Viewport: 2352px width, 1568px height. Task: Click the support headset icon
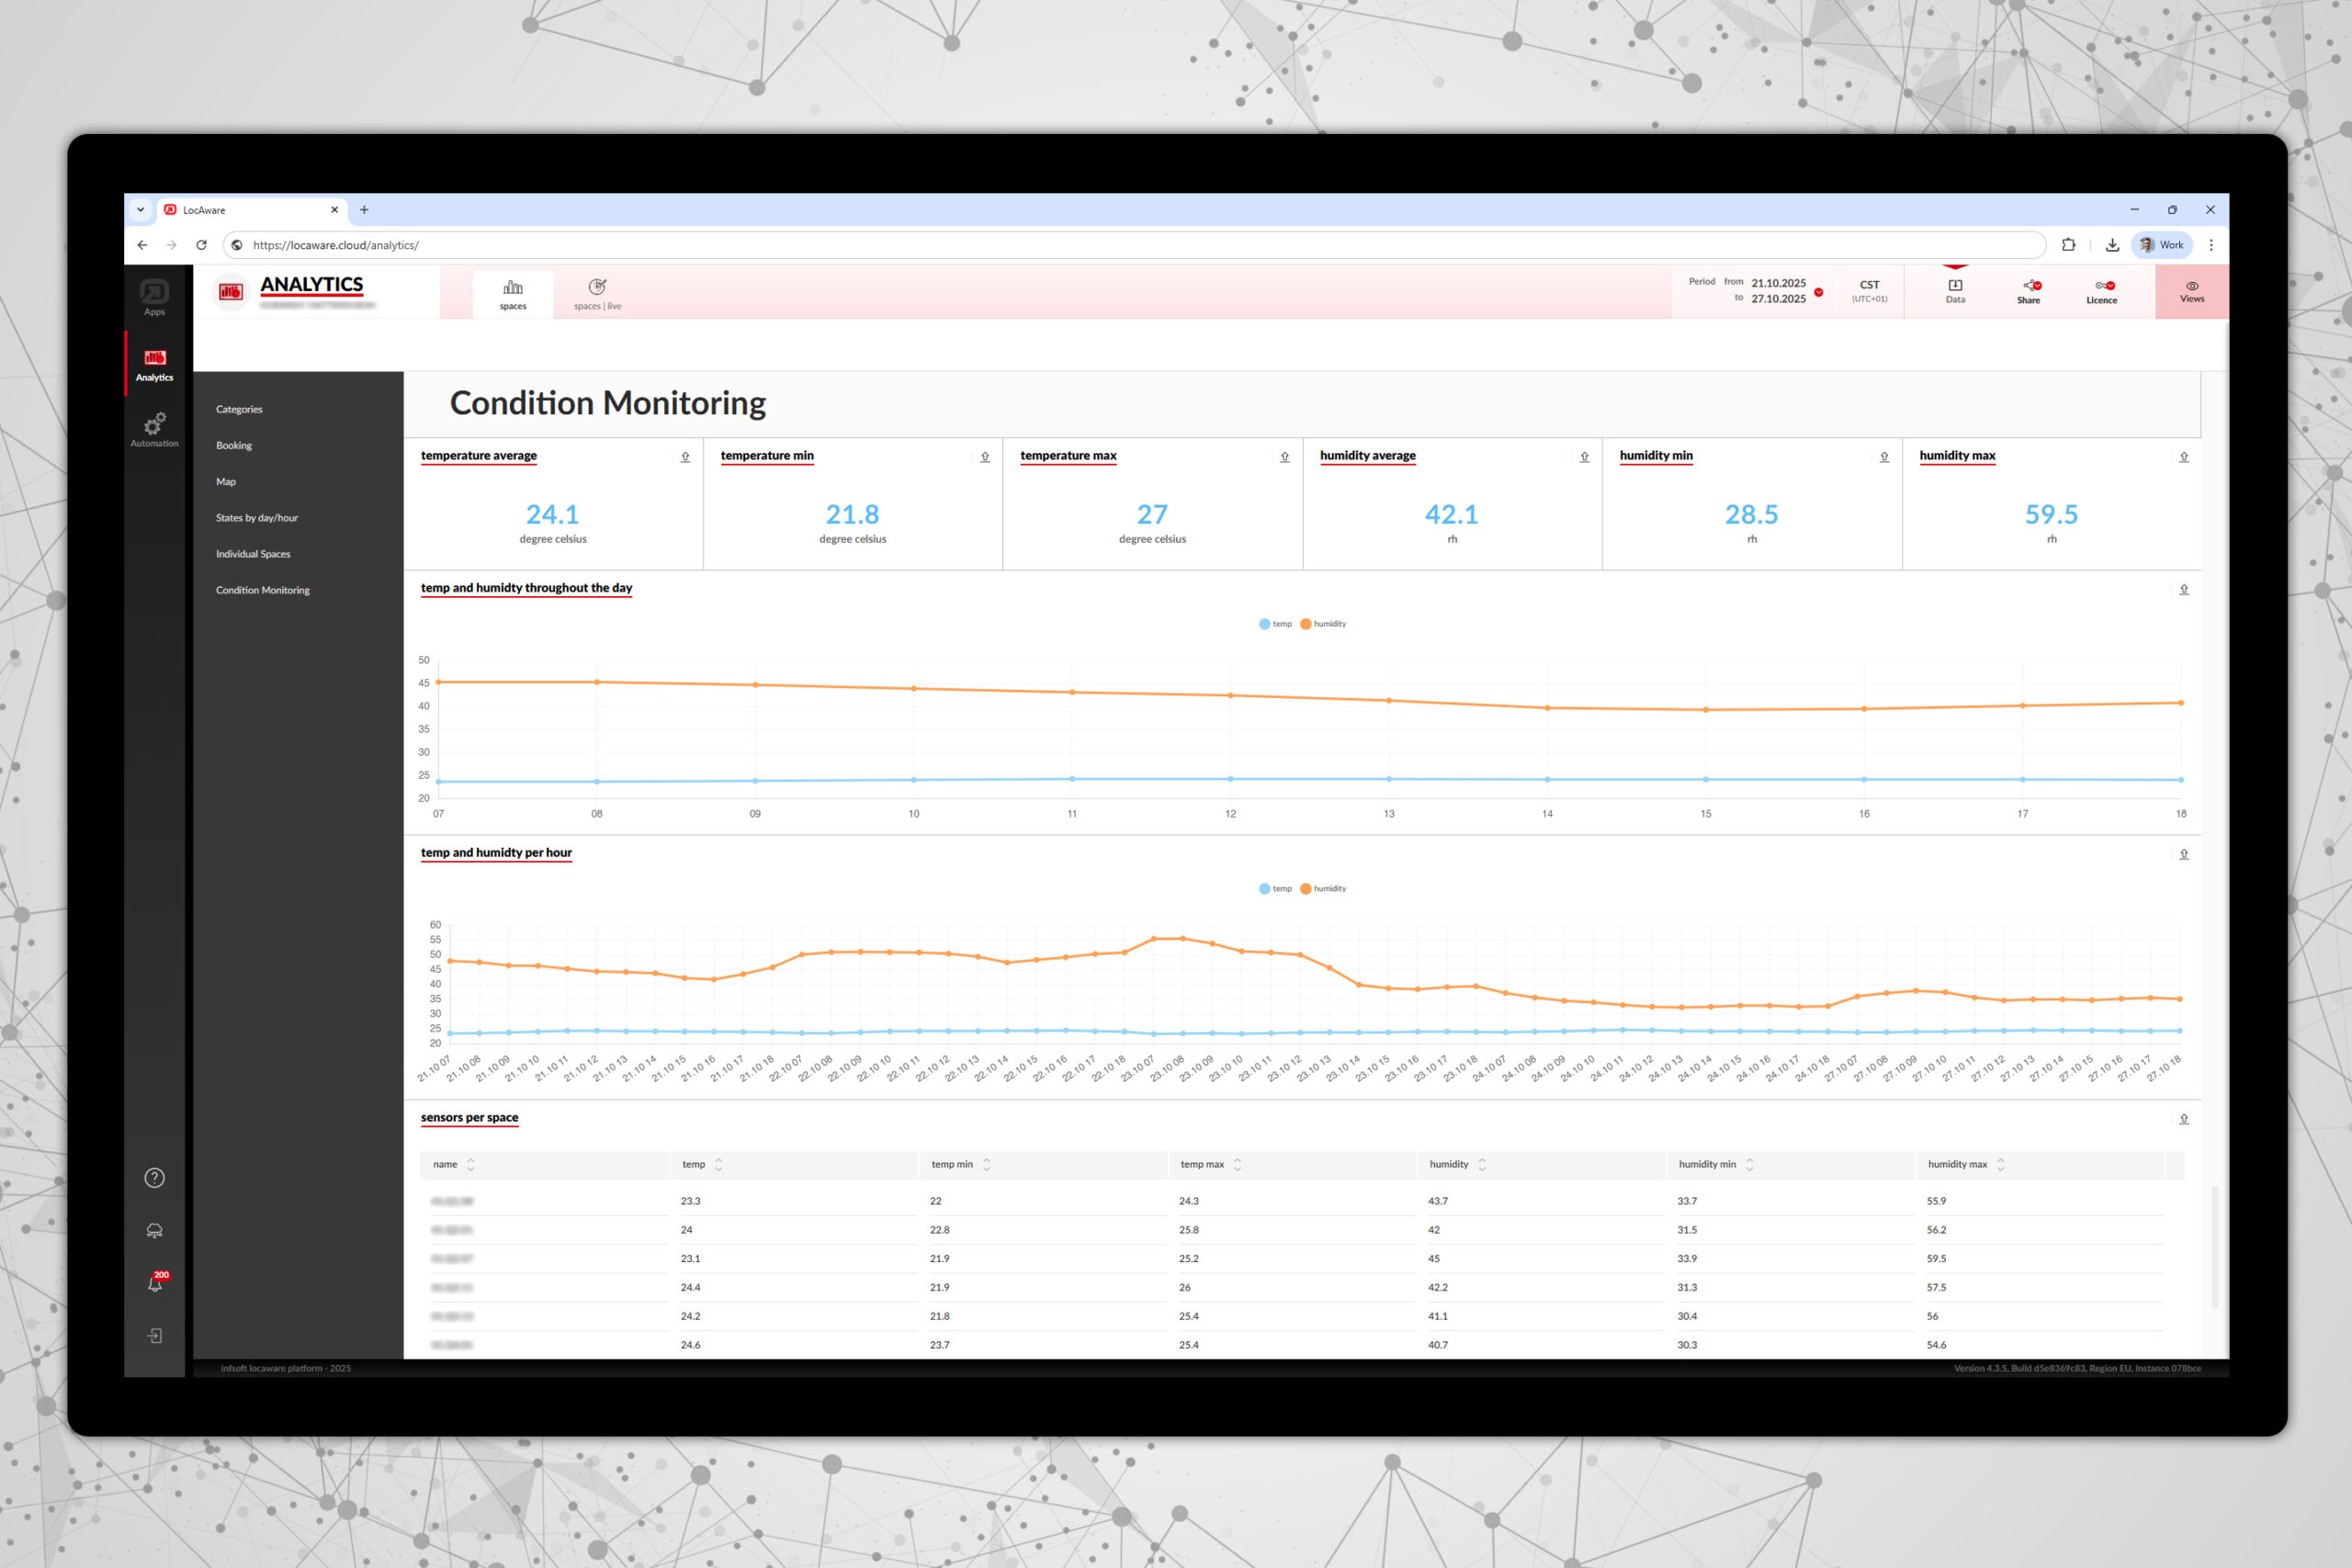tap(154, 1231)
